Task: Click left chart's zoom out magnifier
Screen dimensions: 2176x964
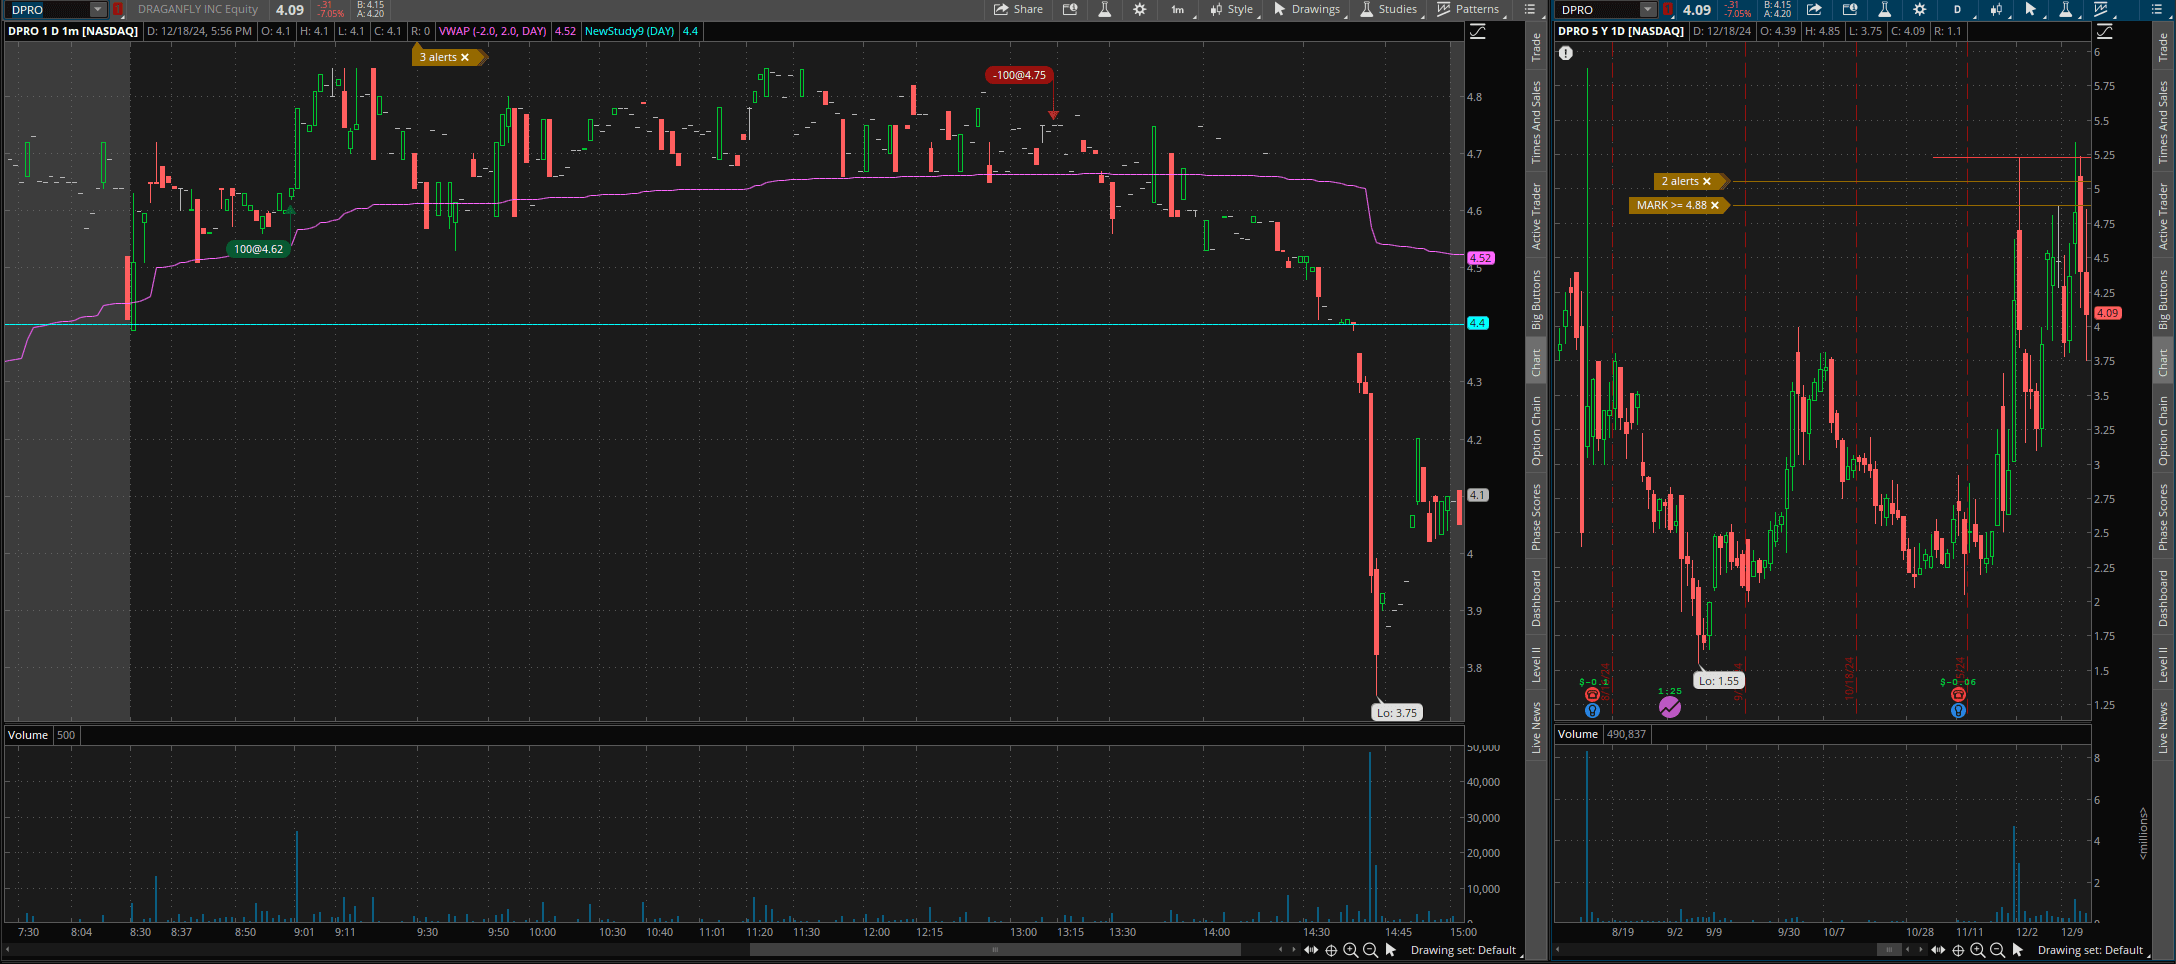Action: (x=1370, y=950)
